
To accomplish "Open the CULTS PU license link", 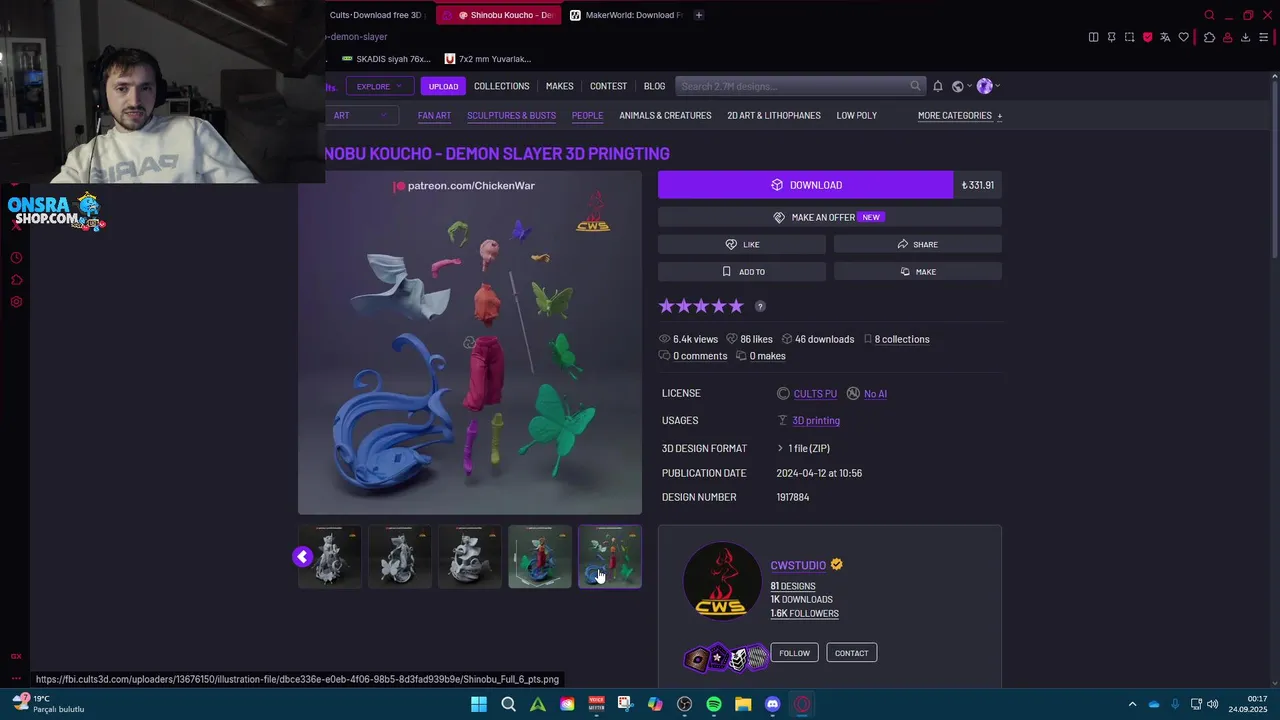I will pyautogui.click(x=815, y=393).
